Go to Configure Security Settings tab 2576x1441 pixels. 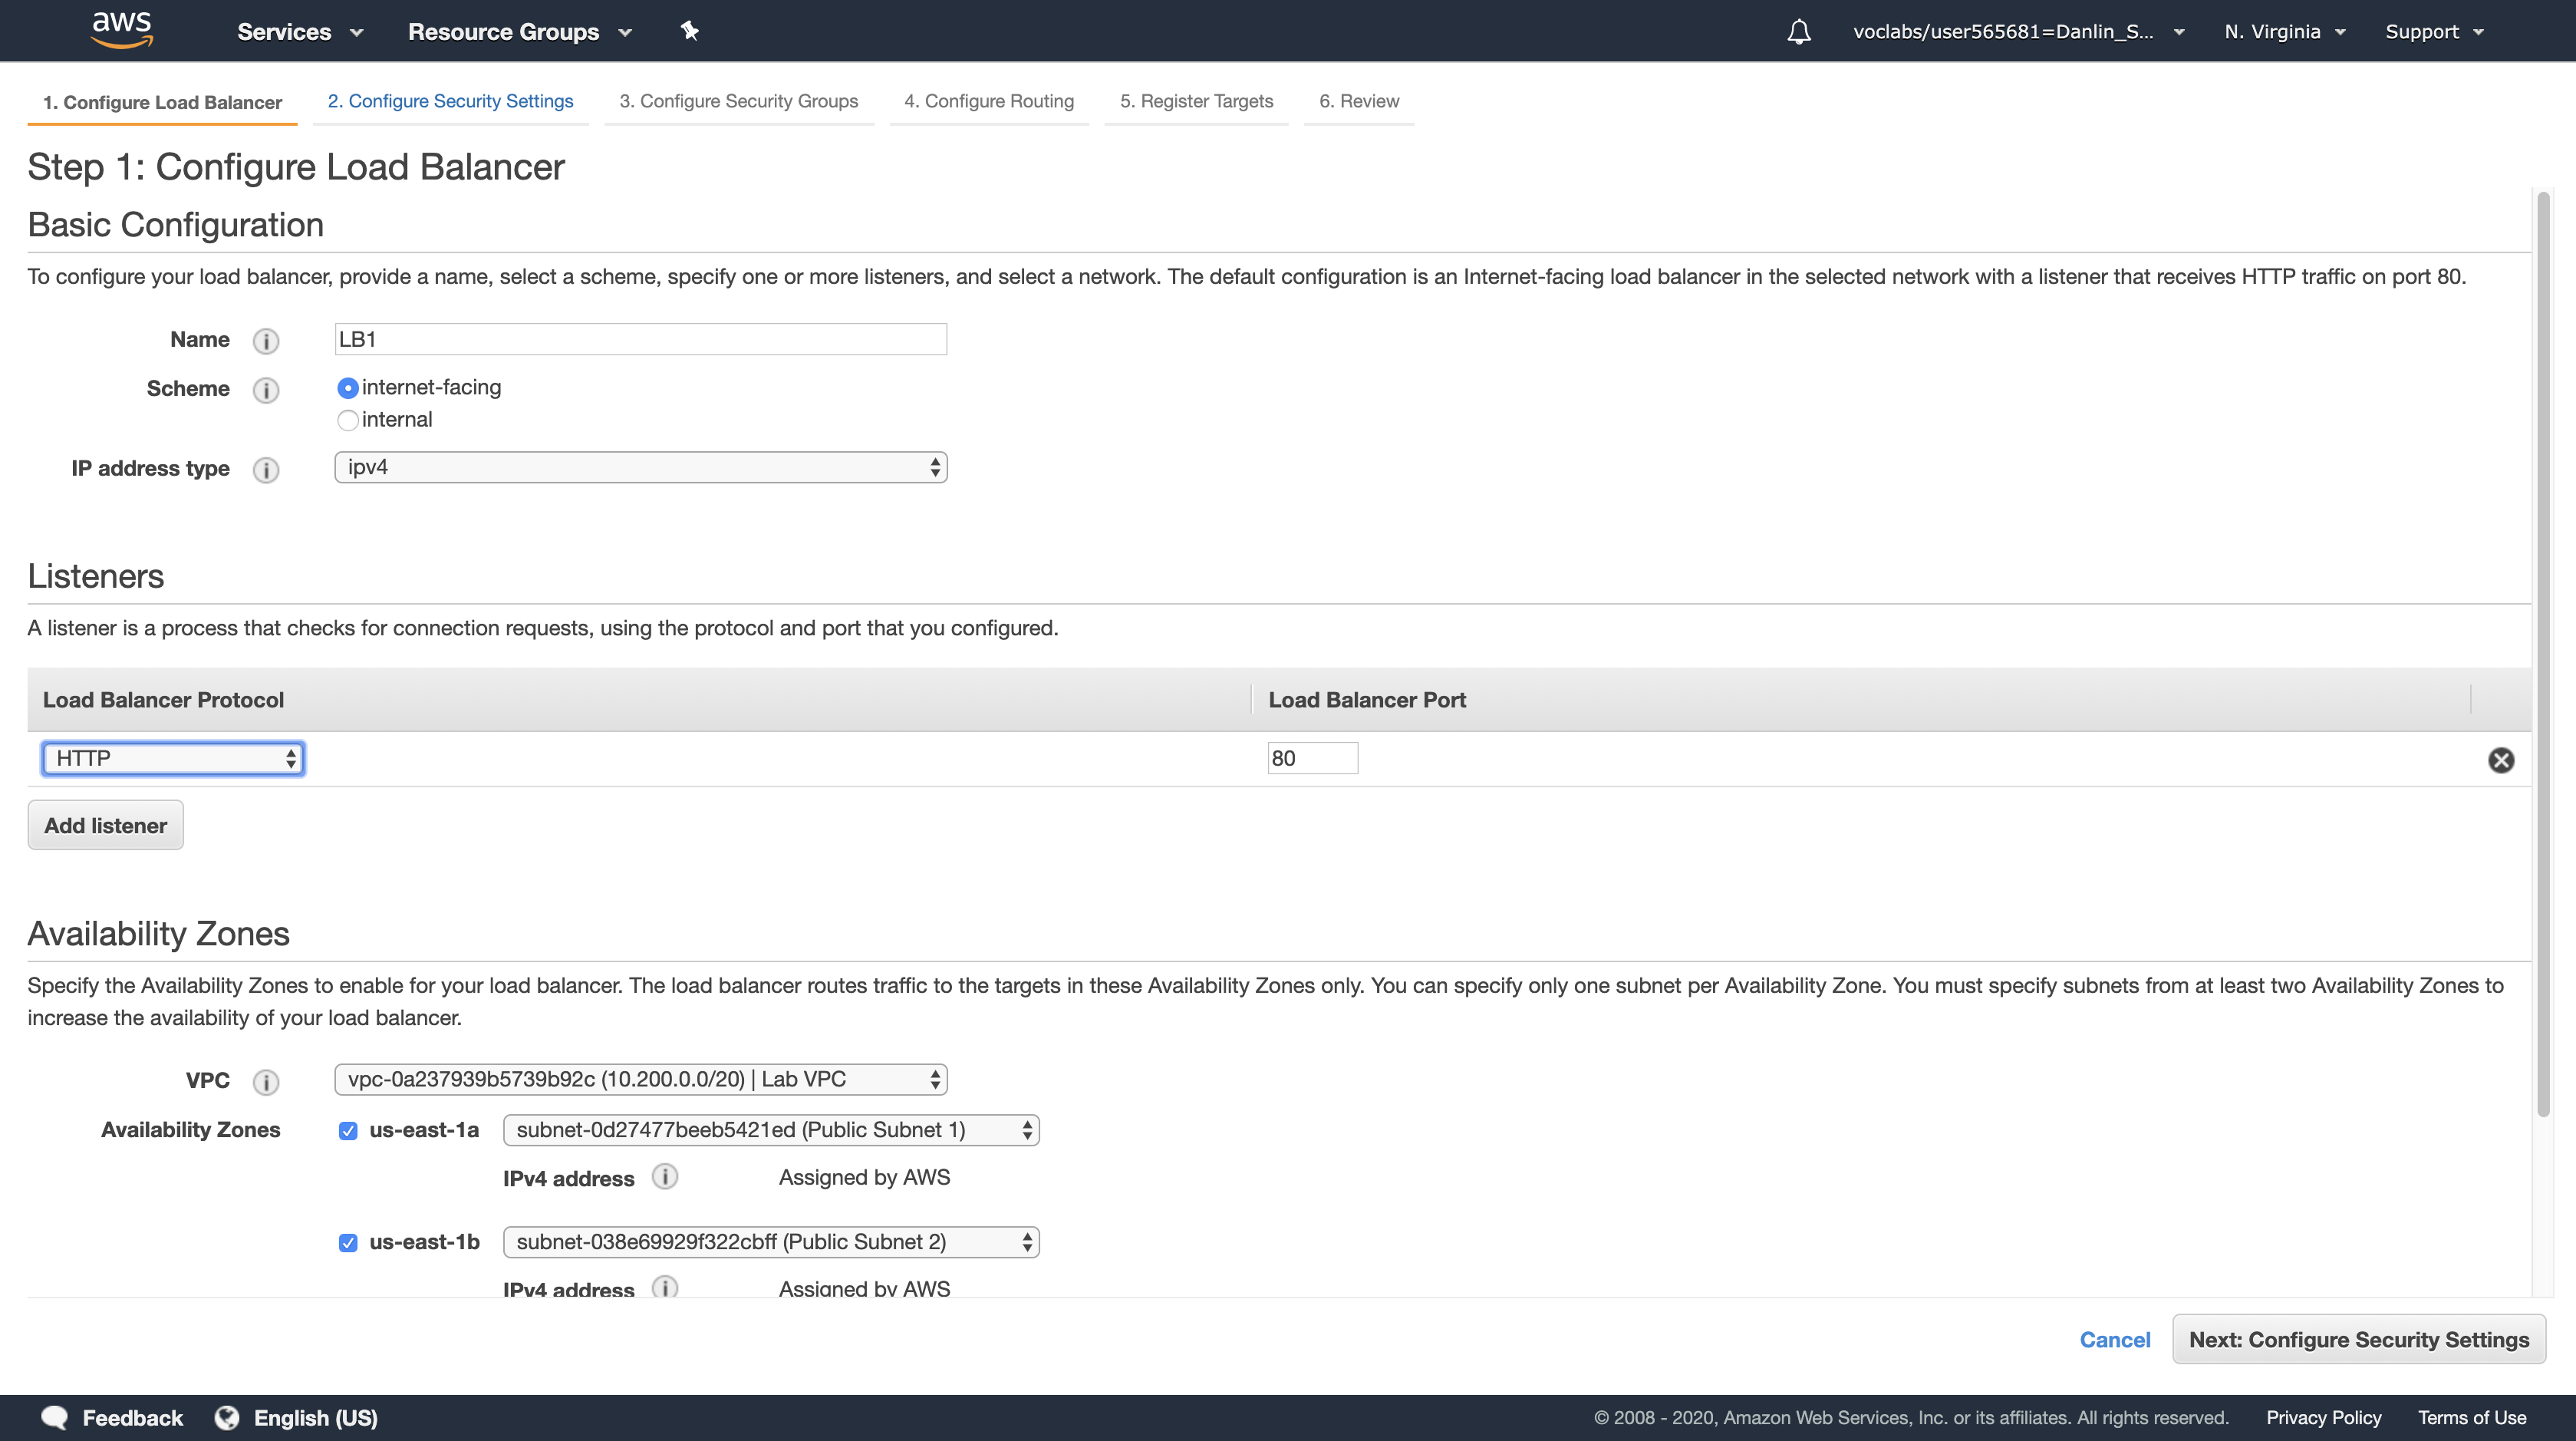450,101
